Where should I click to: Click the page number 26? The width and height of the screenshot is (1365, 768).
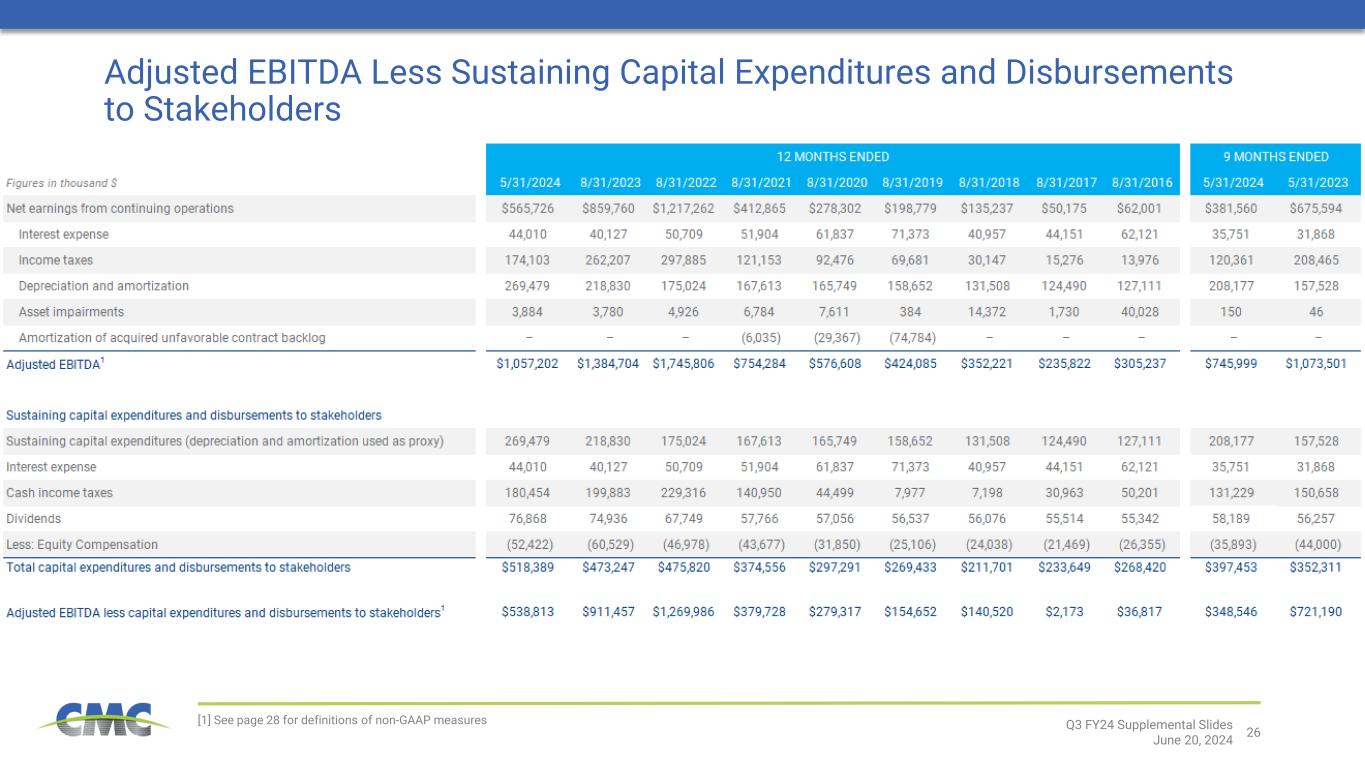pyautogui.click(x=1253, y=733)
